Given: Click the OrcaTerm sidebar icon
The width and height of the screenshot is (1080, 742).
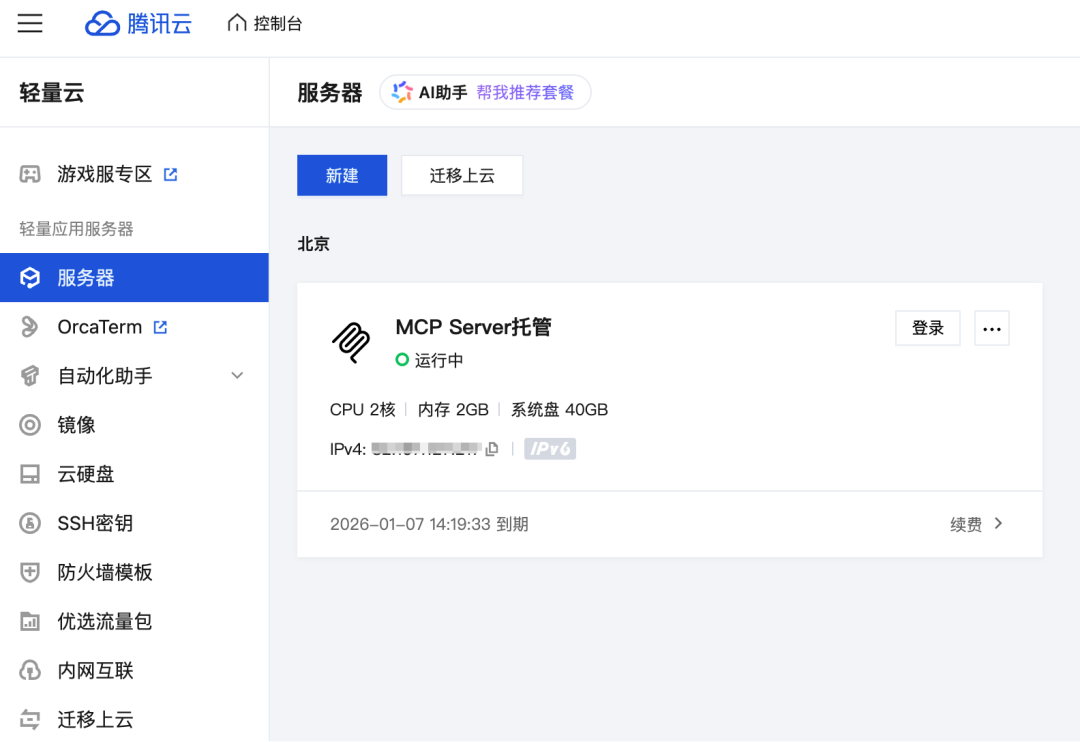Looking at the screenshot, I should (30, 327).
